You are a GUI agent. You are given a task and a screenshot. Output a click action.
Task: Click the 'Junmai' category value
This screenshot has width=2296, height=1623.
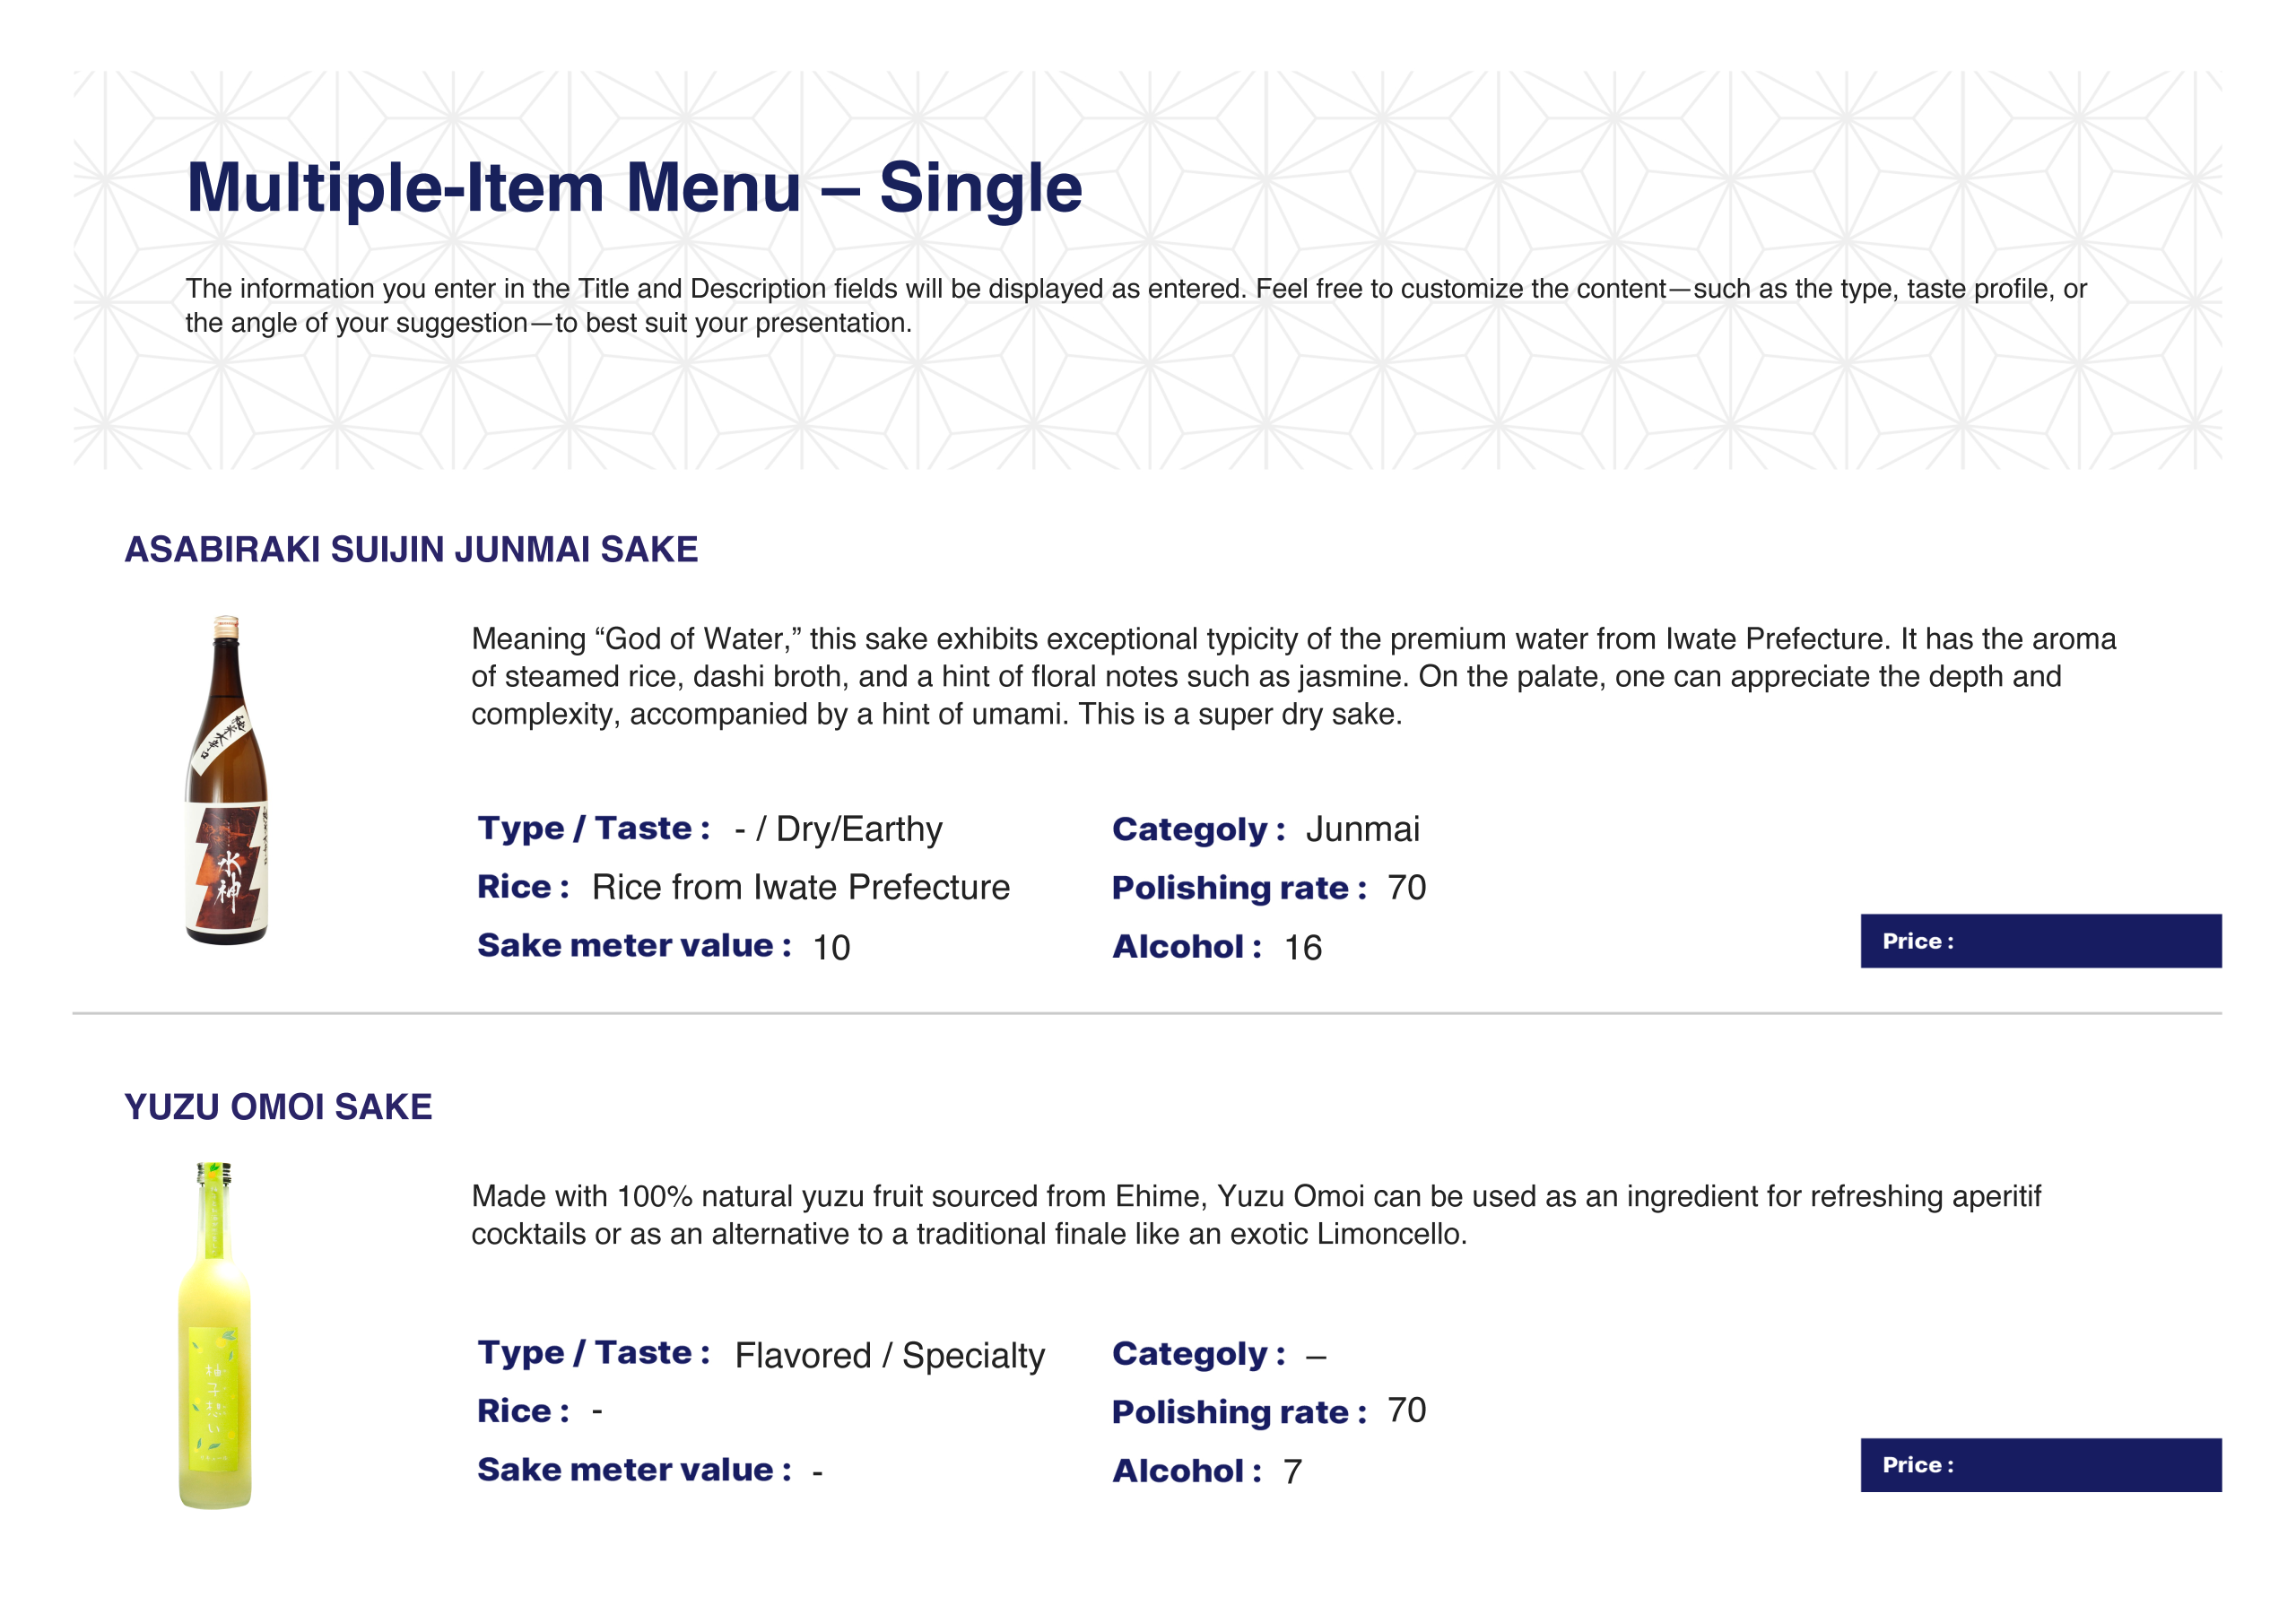(x=1362, y=829)
